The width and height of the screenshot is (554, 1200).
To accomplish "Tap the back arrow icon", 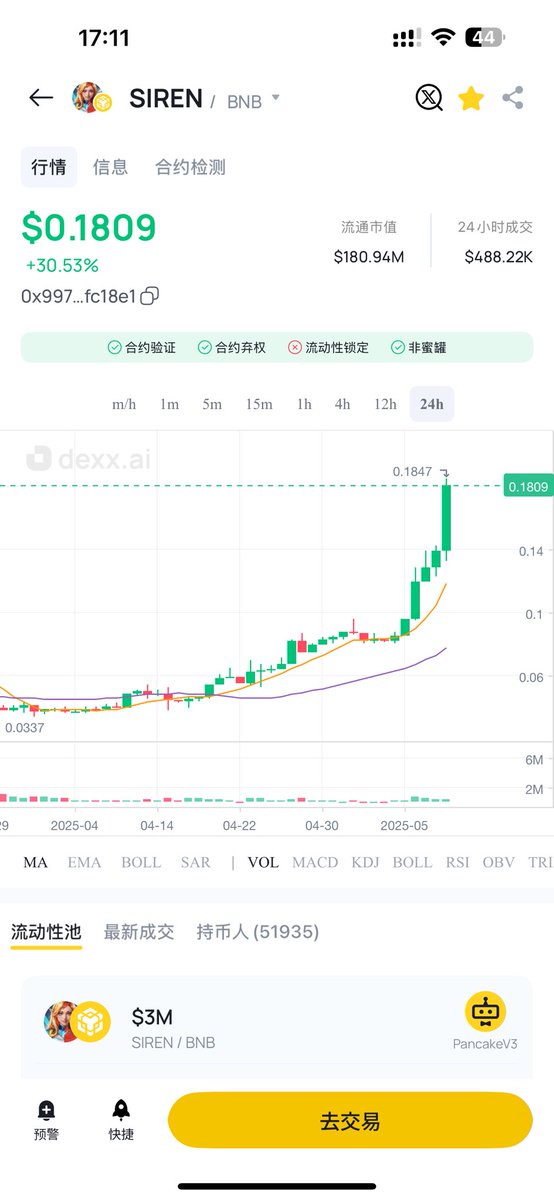I will [x=41, y=97].
